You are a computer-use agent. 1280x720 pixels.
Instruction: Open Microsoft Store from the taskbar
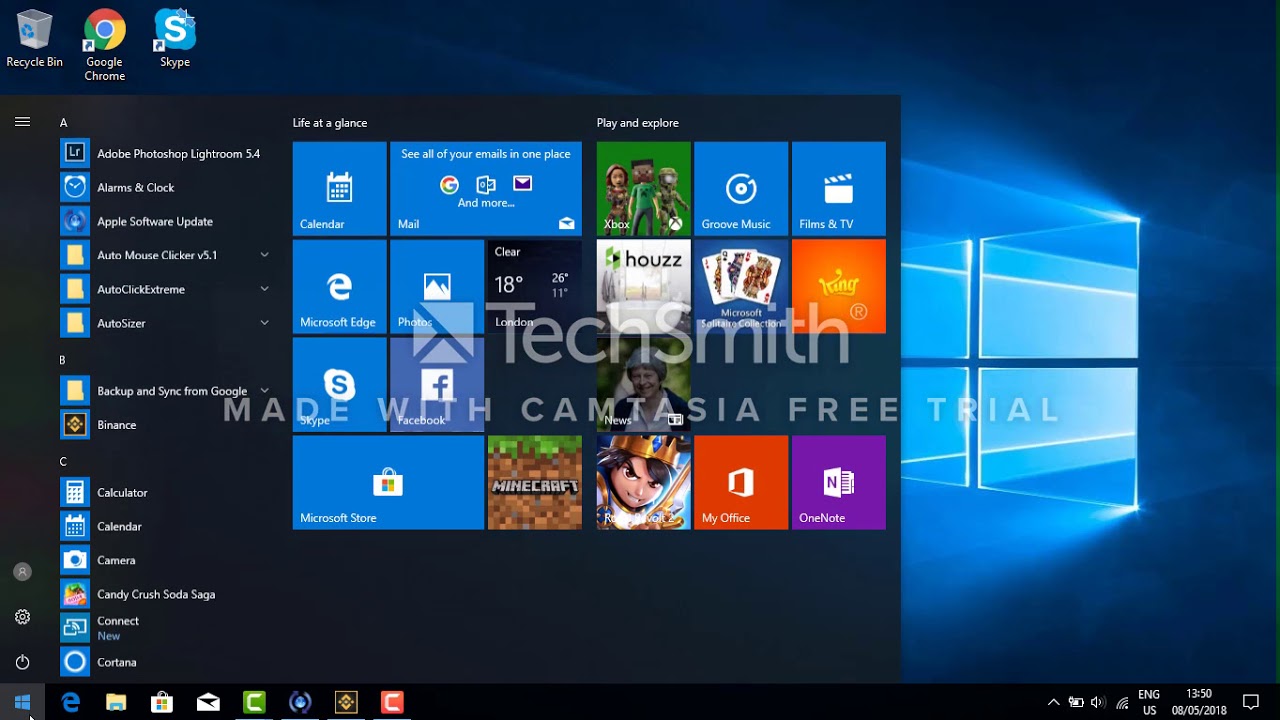click(x=162, y=702)
